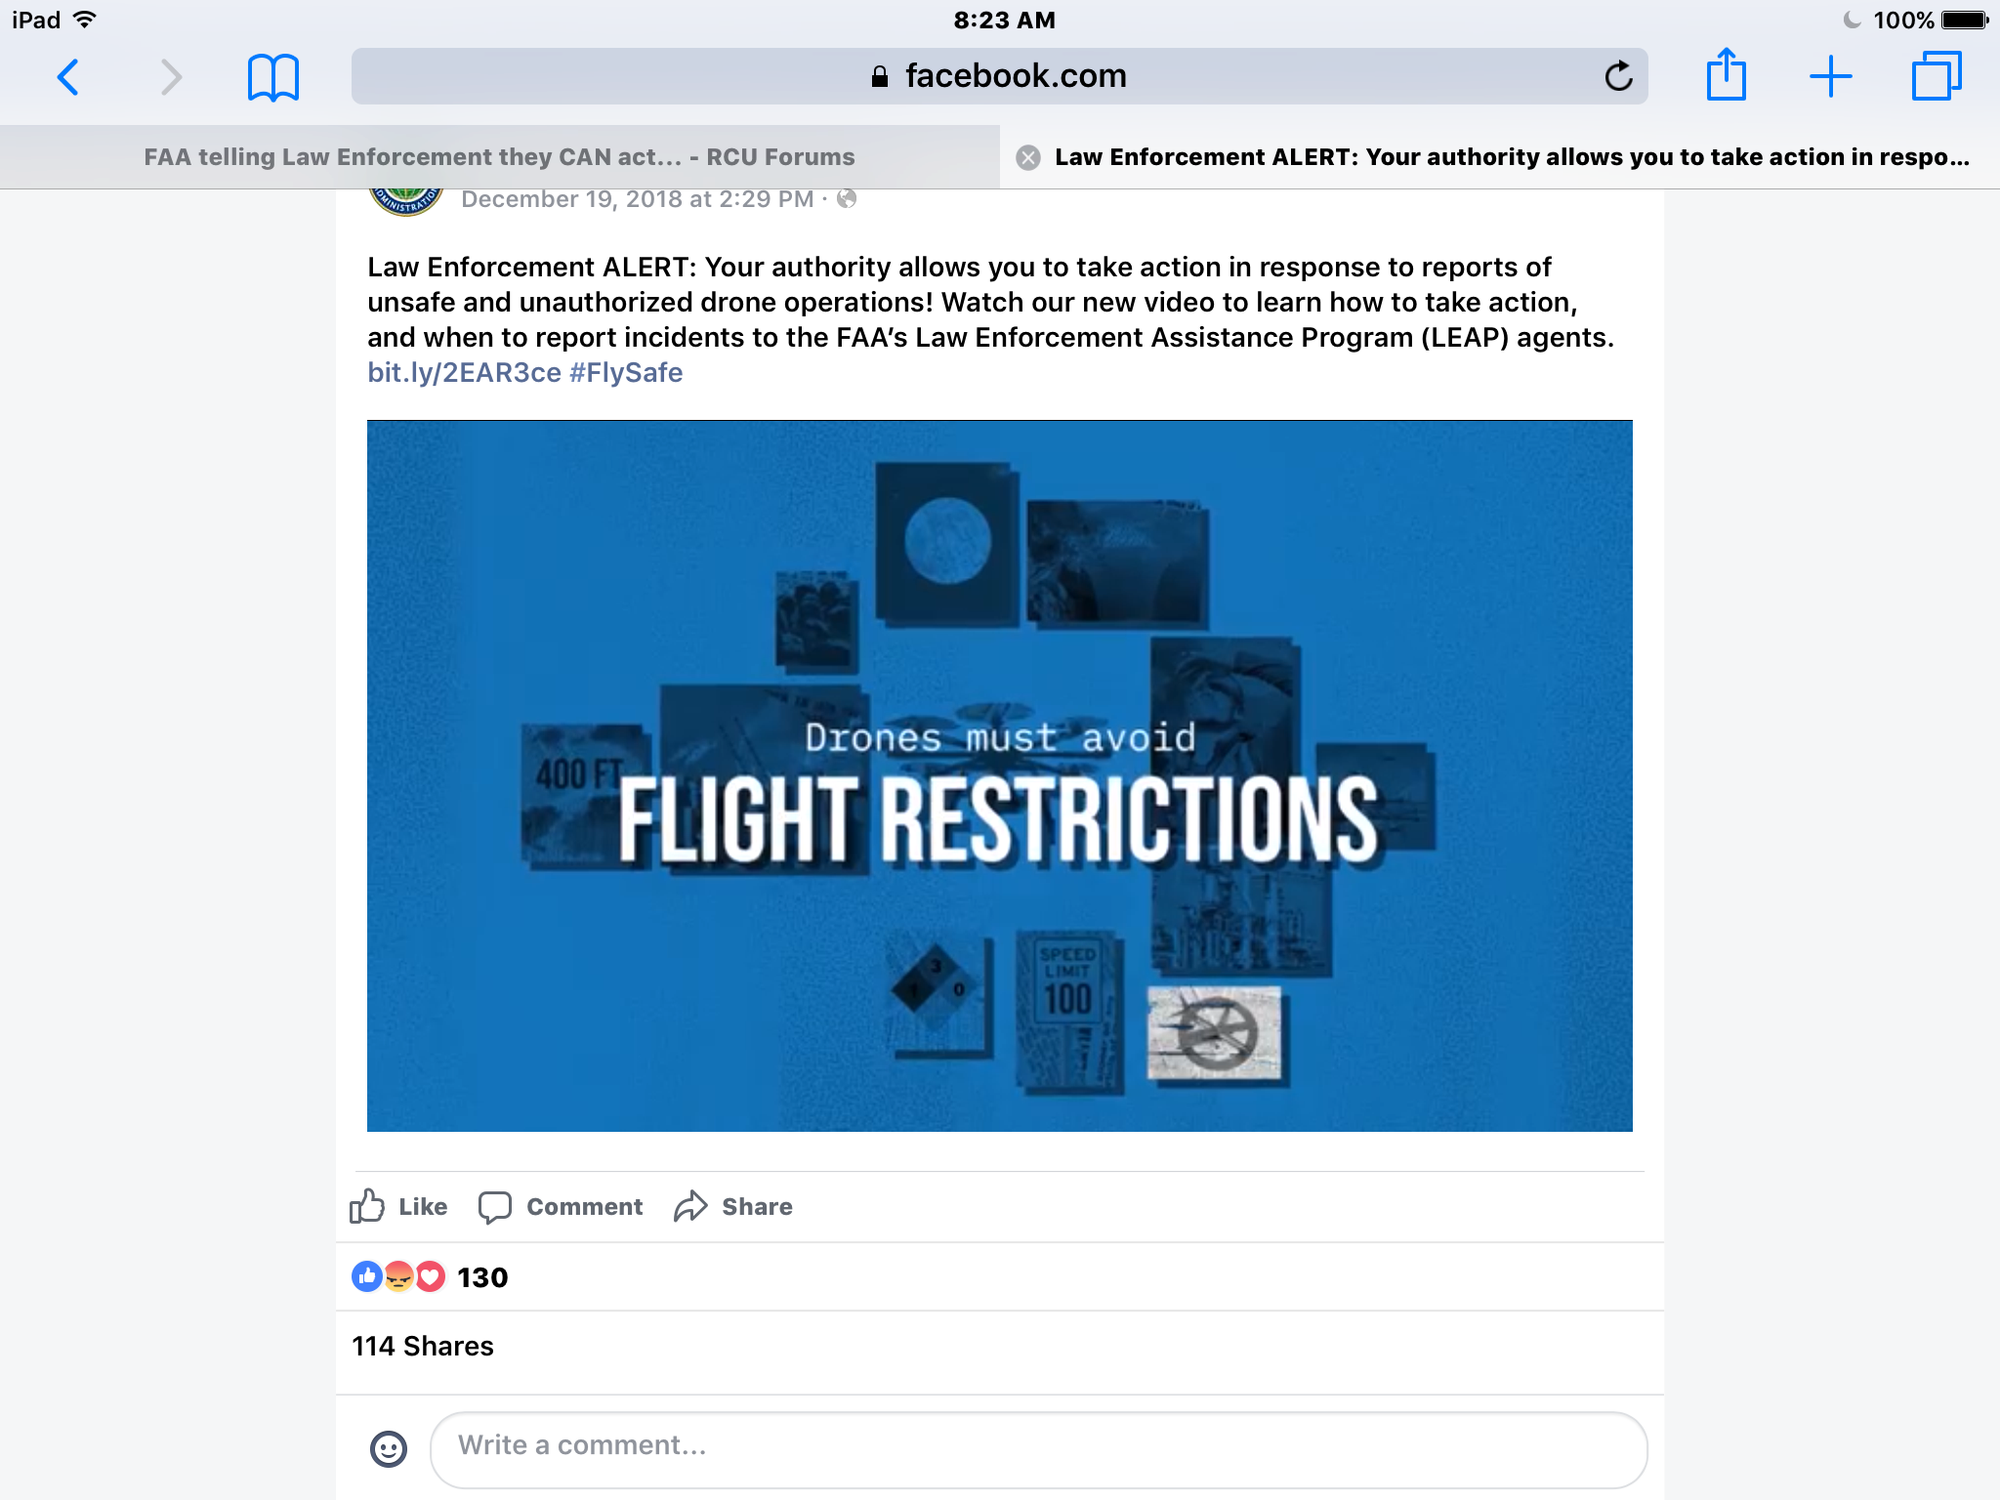
Task: Focus the Write a comment field
Action: [1038, 1449]
